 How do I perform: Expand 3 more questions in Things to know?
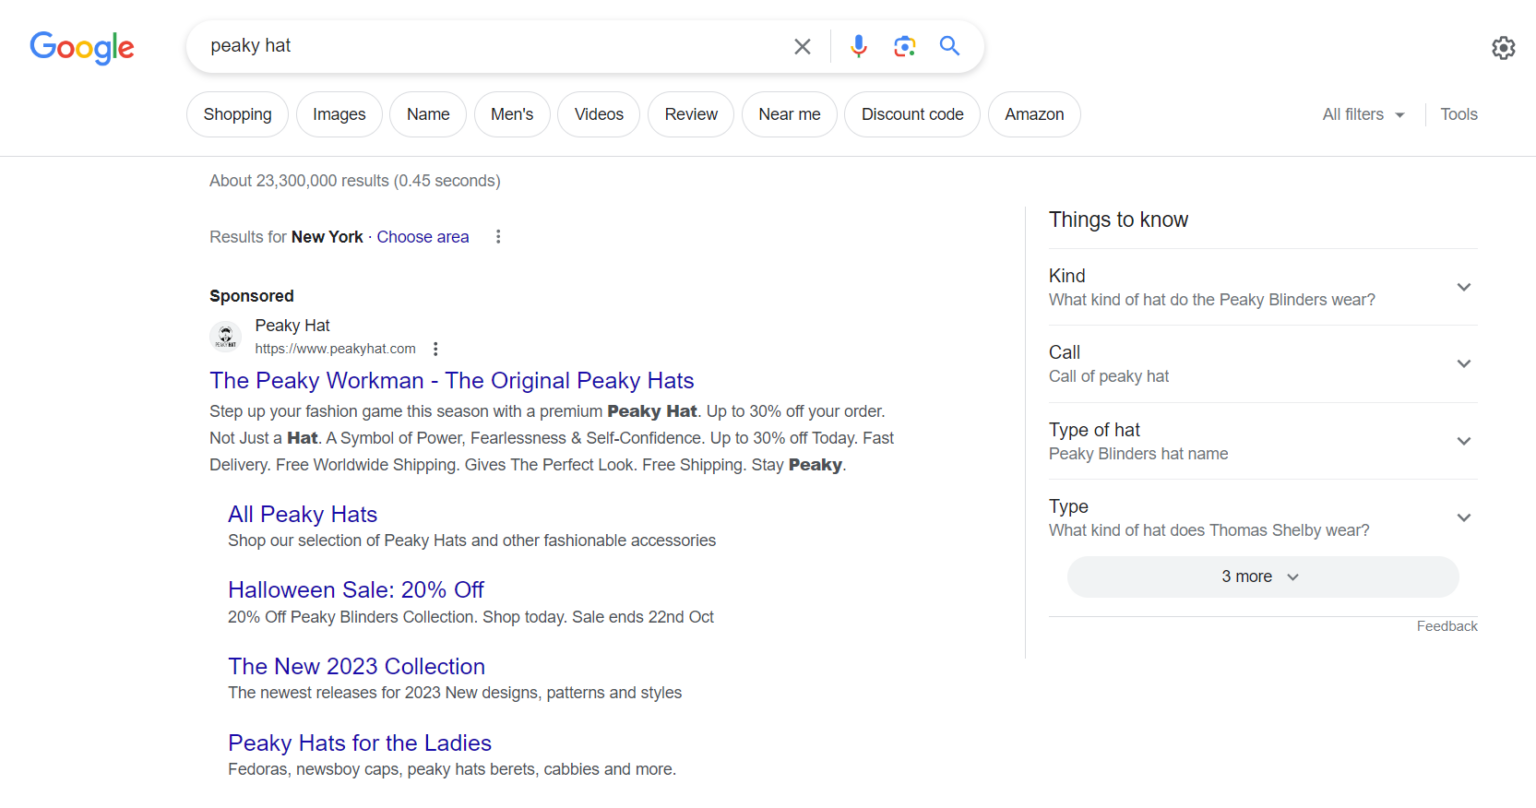(1262, 577)
